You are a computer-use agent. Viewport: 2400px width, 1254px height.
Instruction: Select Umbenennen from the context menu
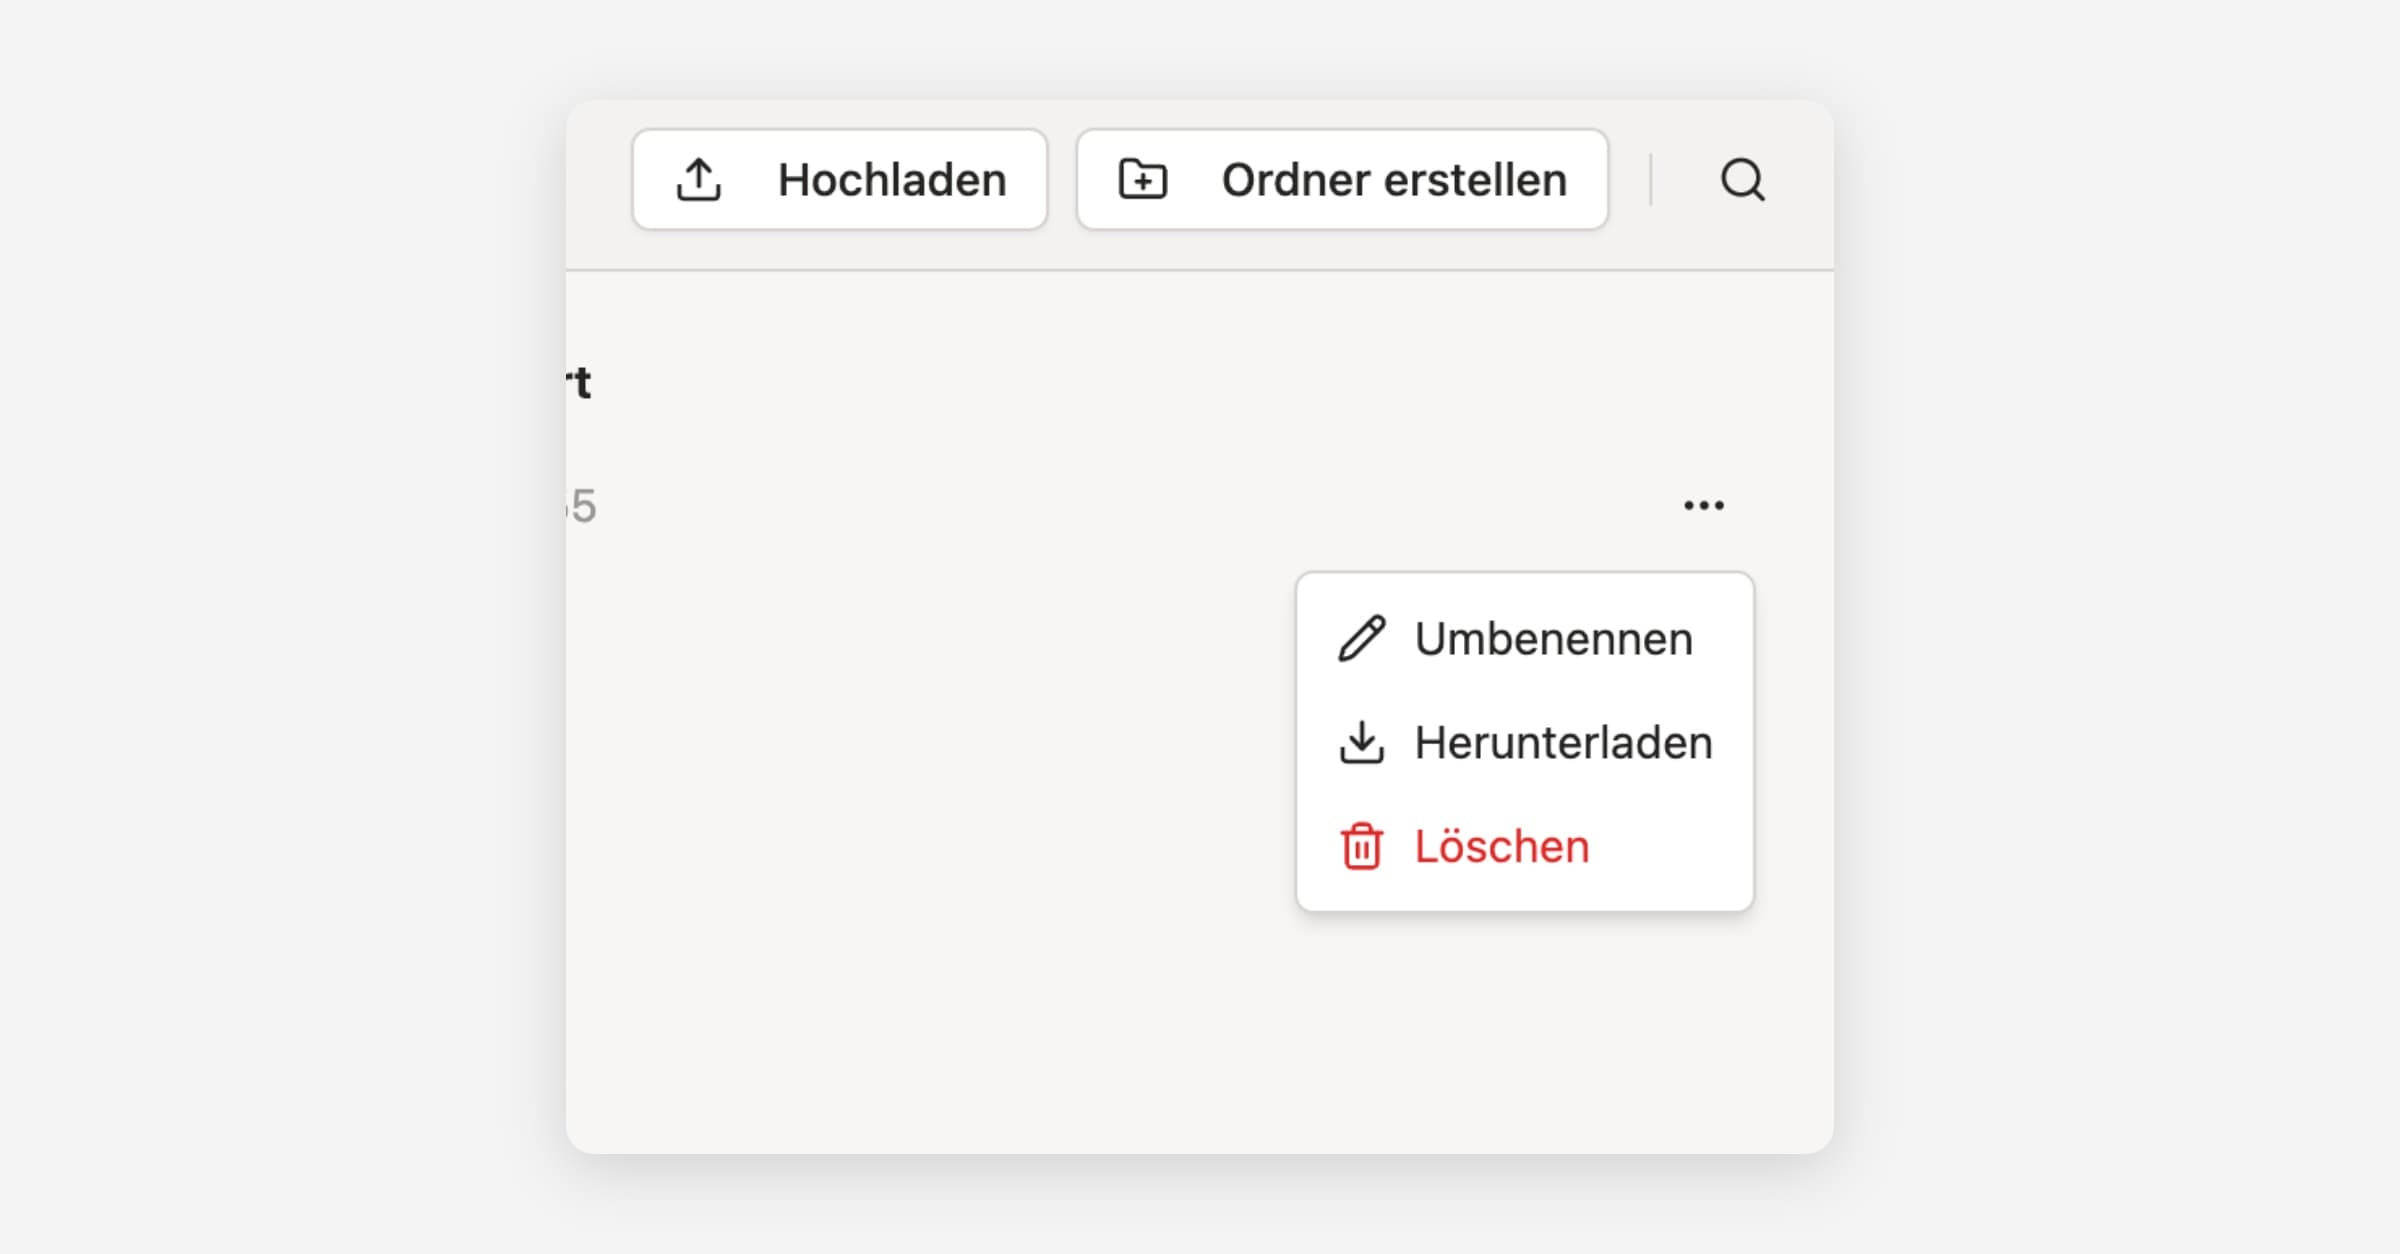click(1524, 639)
